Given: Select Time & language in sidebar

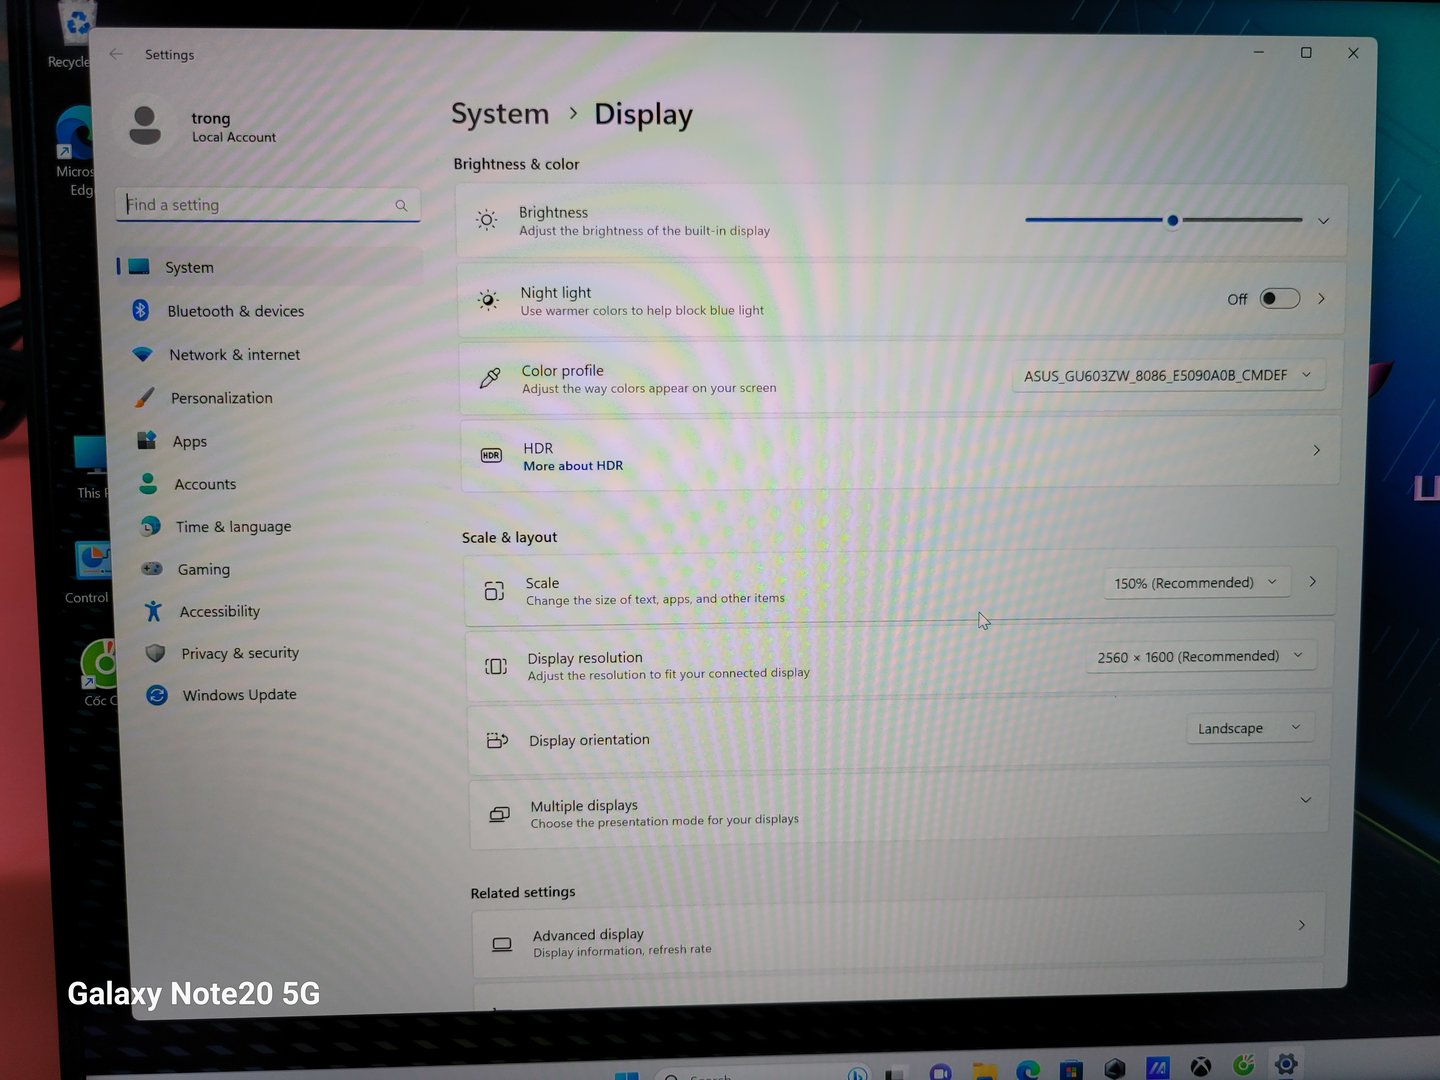Looking at the screenshot, I should click(233, 527).
